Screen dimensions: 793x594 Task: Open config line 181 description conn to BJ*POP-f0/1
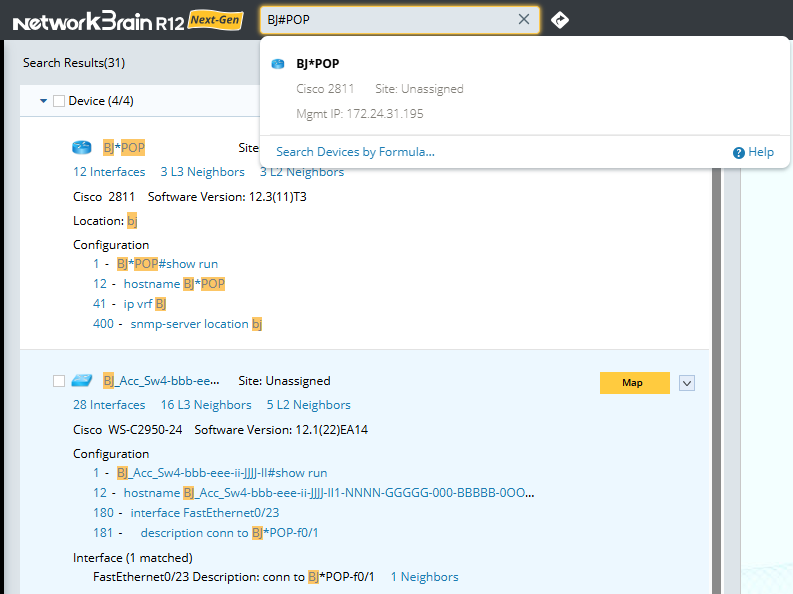tap(229, 533)
